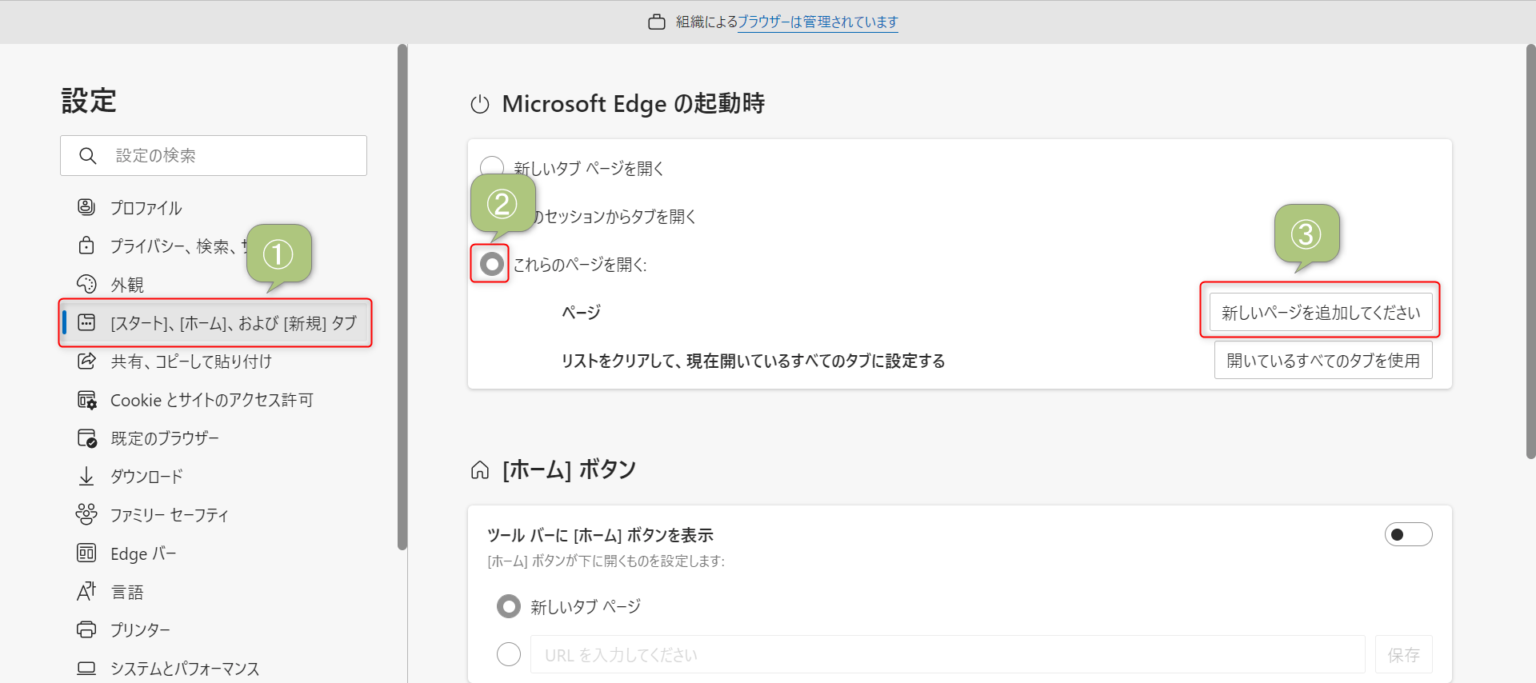Open the ブラウザーは管理されています link
This screenshot has height=683, width=1536.
tap(817, 22)
